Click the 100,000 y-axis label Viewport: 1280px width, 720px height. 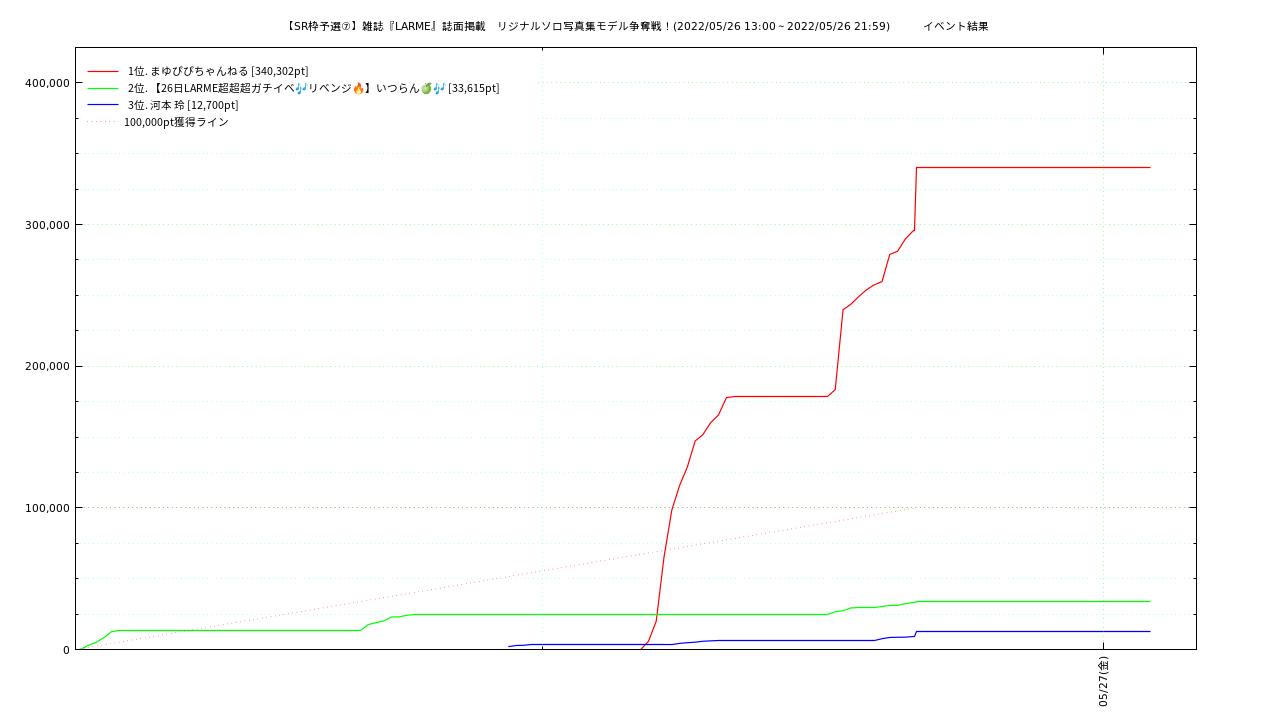coord(47,508)
